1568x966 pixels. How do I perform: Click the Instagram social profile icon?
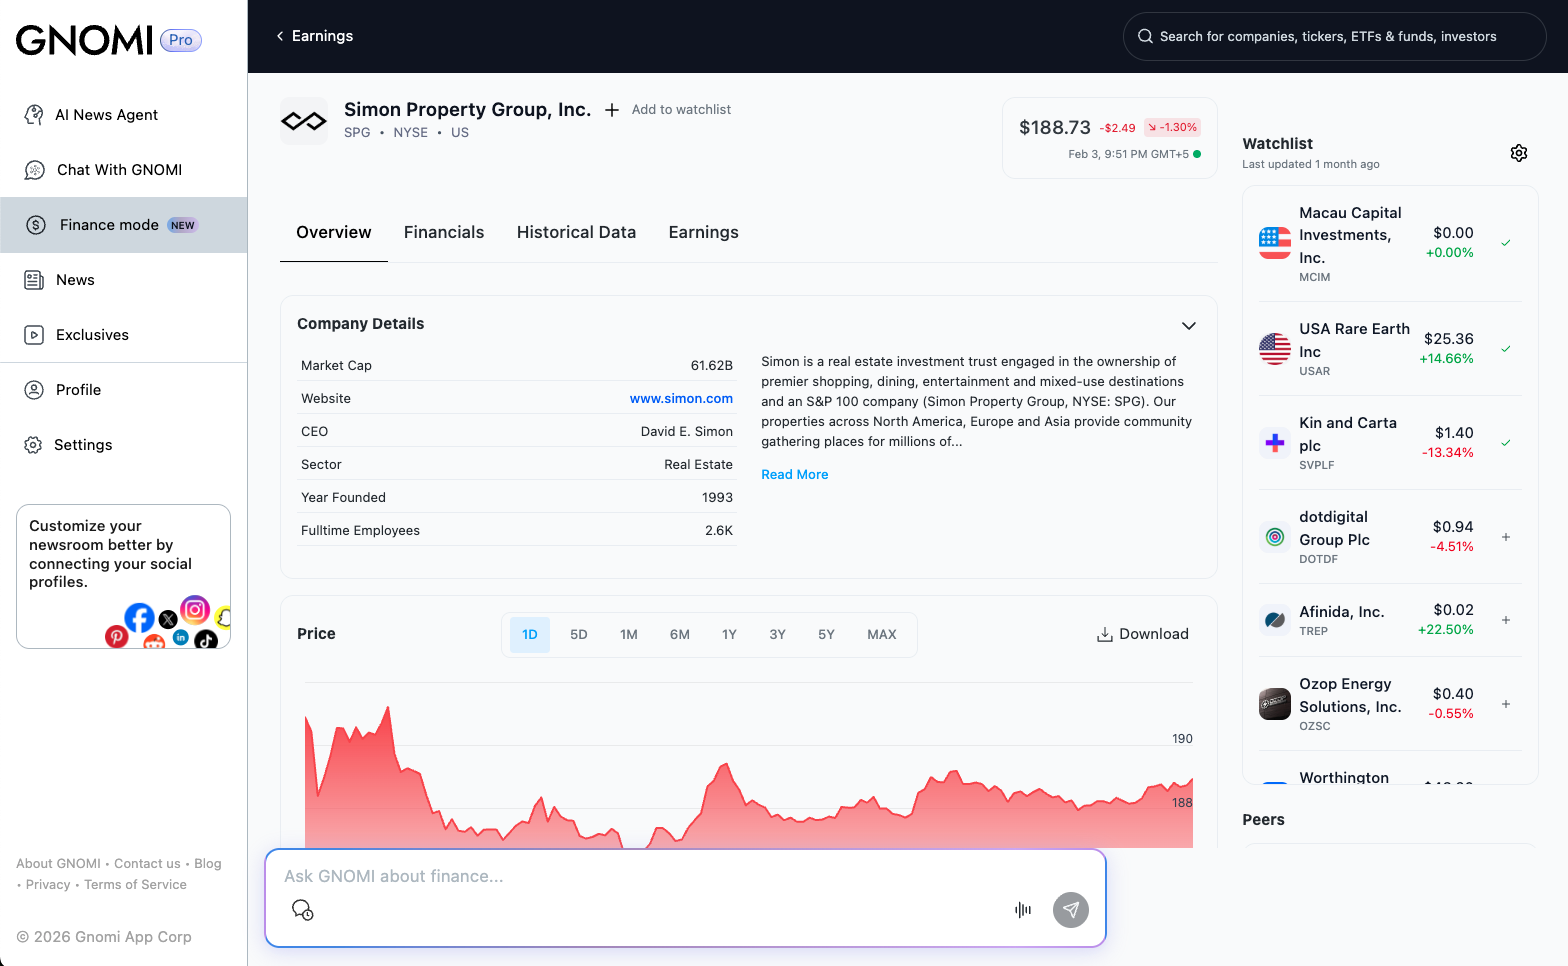pos(195,609)
